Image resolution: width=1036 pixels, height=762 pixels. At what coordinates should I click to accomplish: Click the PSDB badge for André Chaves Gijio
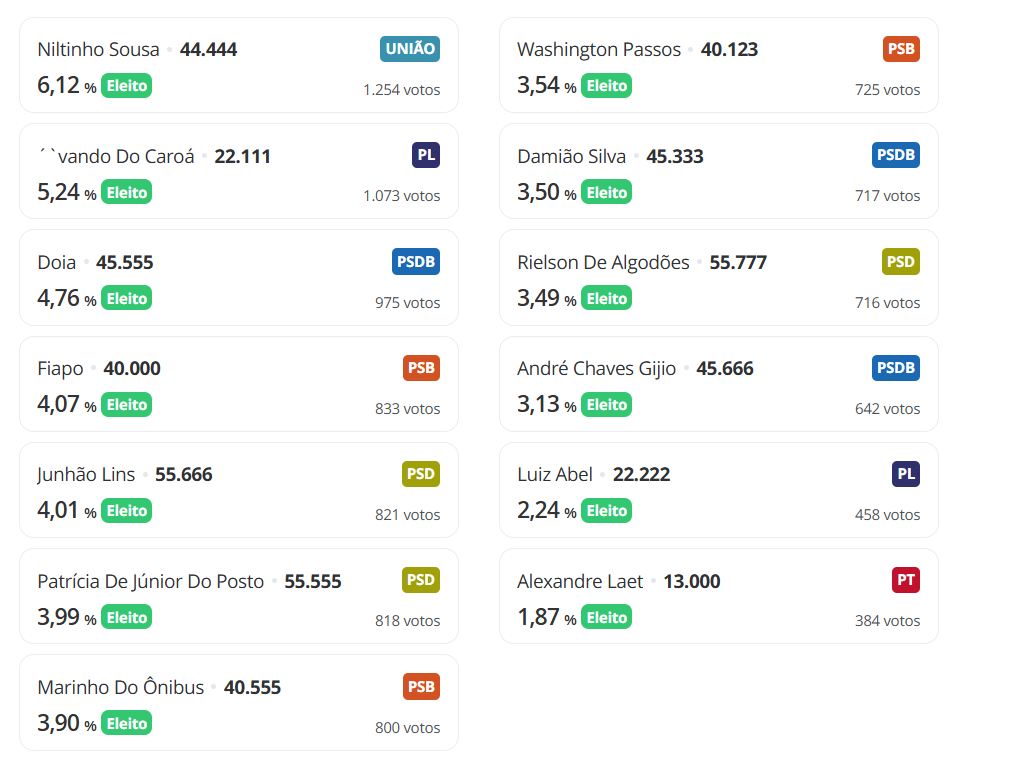tap(895, 368)
